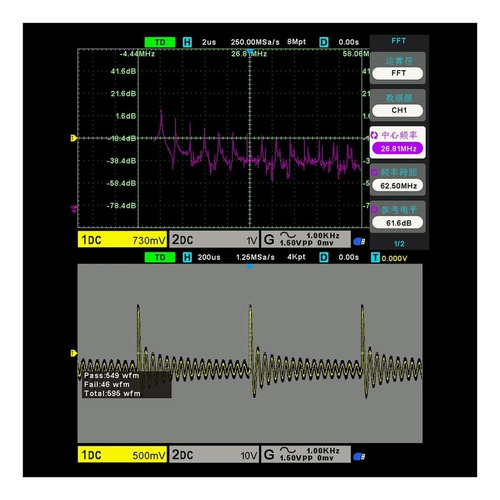Go to next menu page via 1/2
The image size is (500, 500).
(x=399, y=244)
